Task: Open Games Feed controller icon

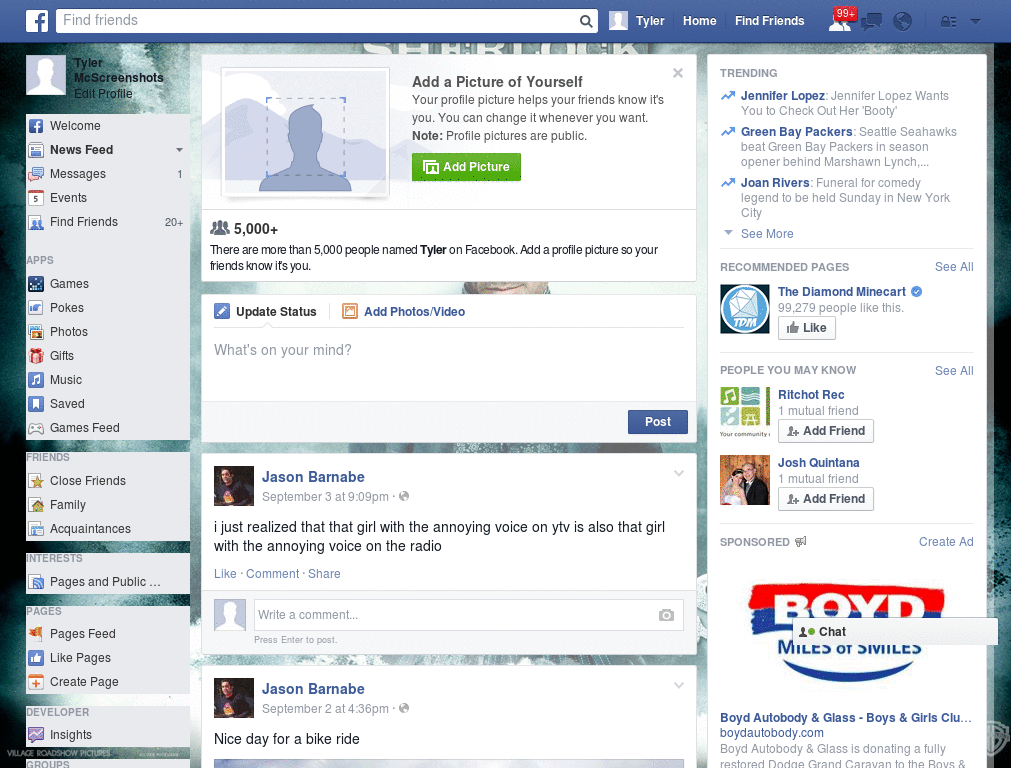Action: pos(36,428)
